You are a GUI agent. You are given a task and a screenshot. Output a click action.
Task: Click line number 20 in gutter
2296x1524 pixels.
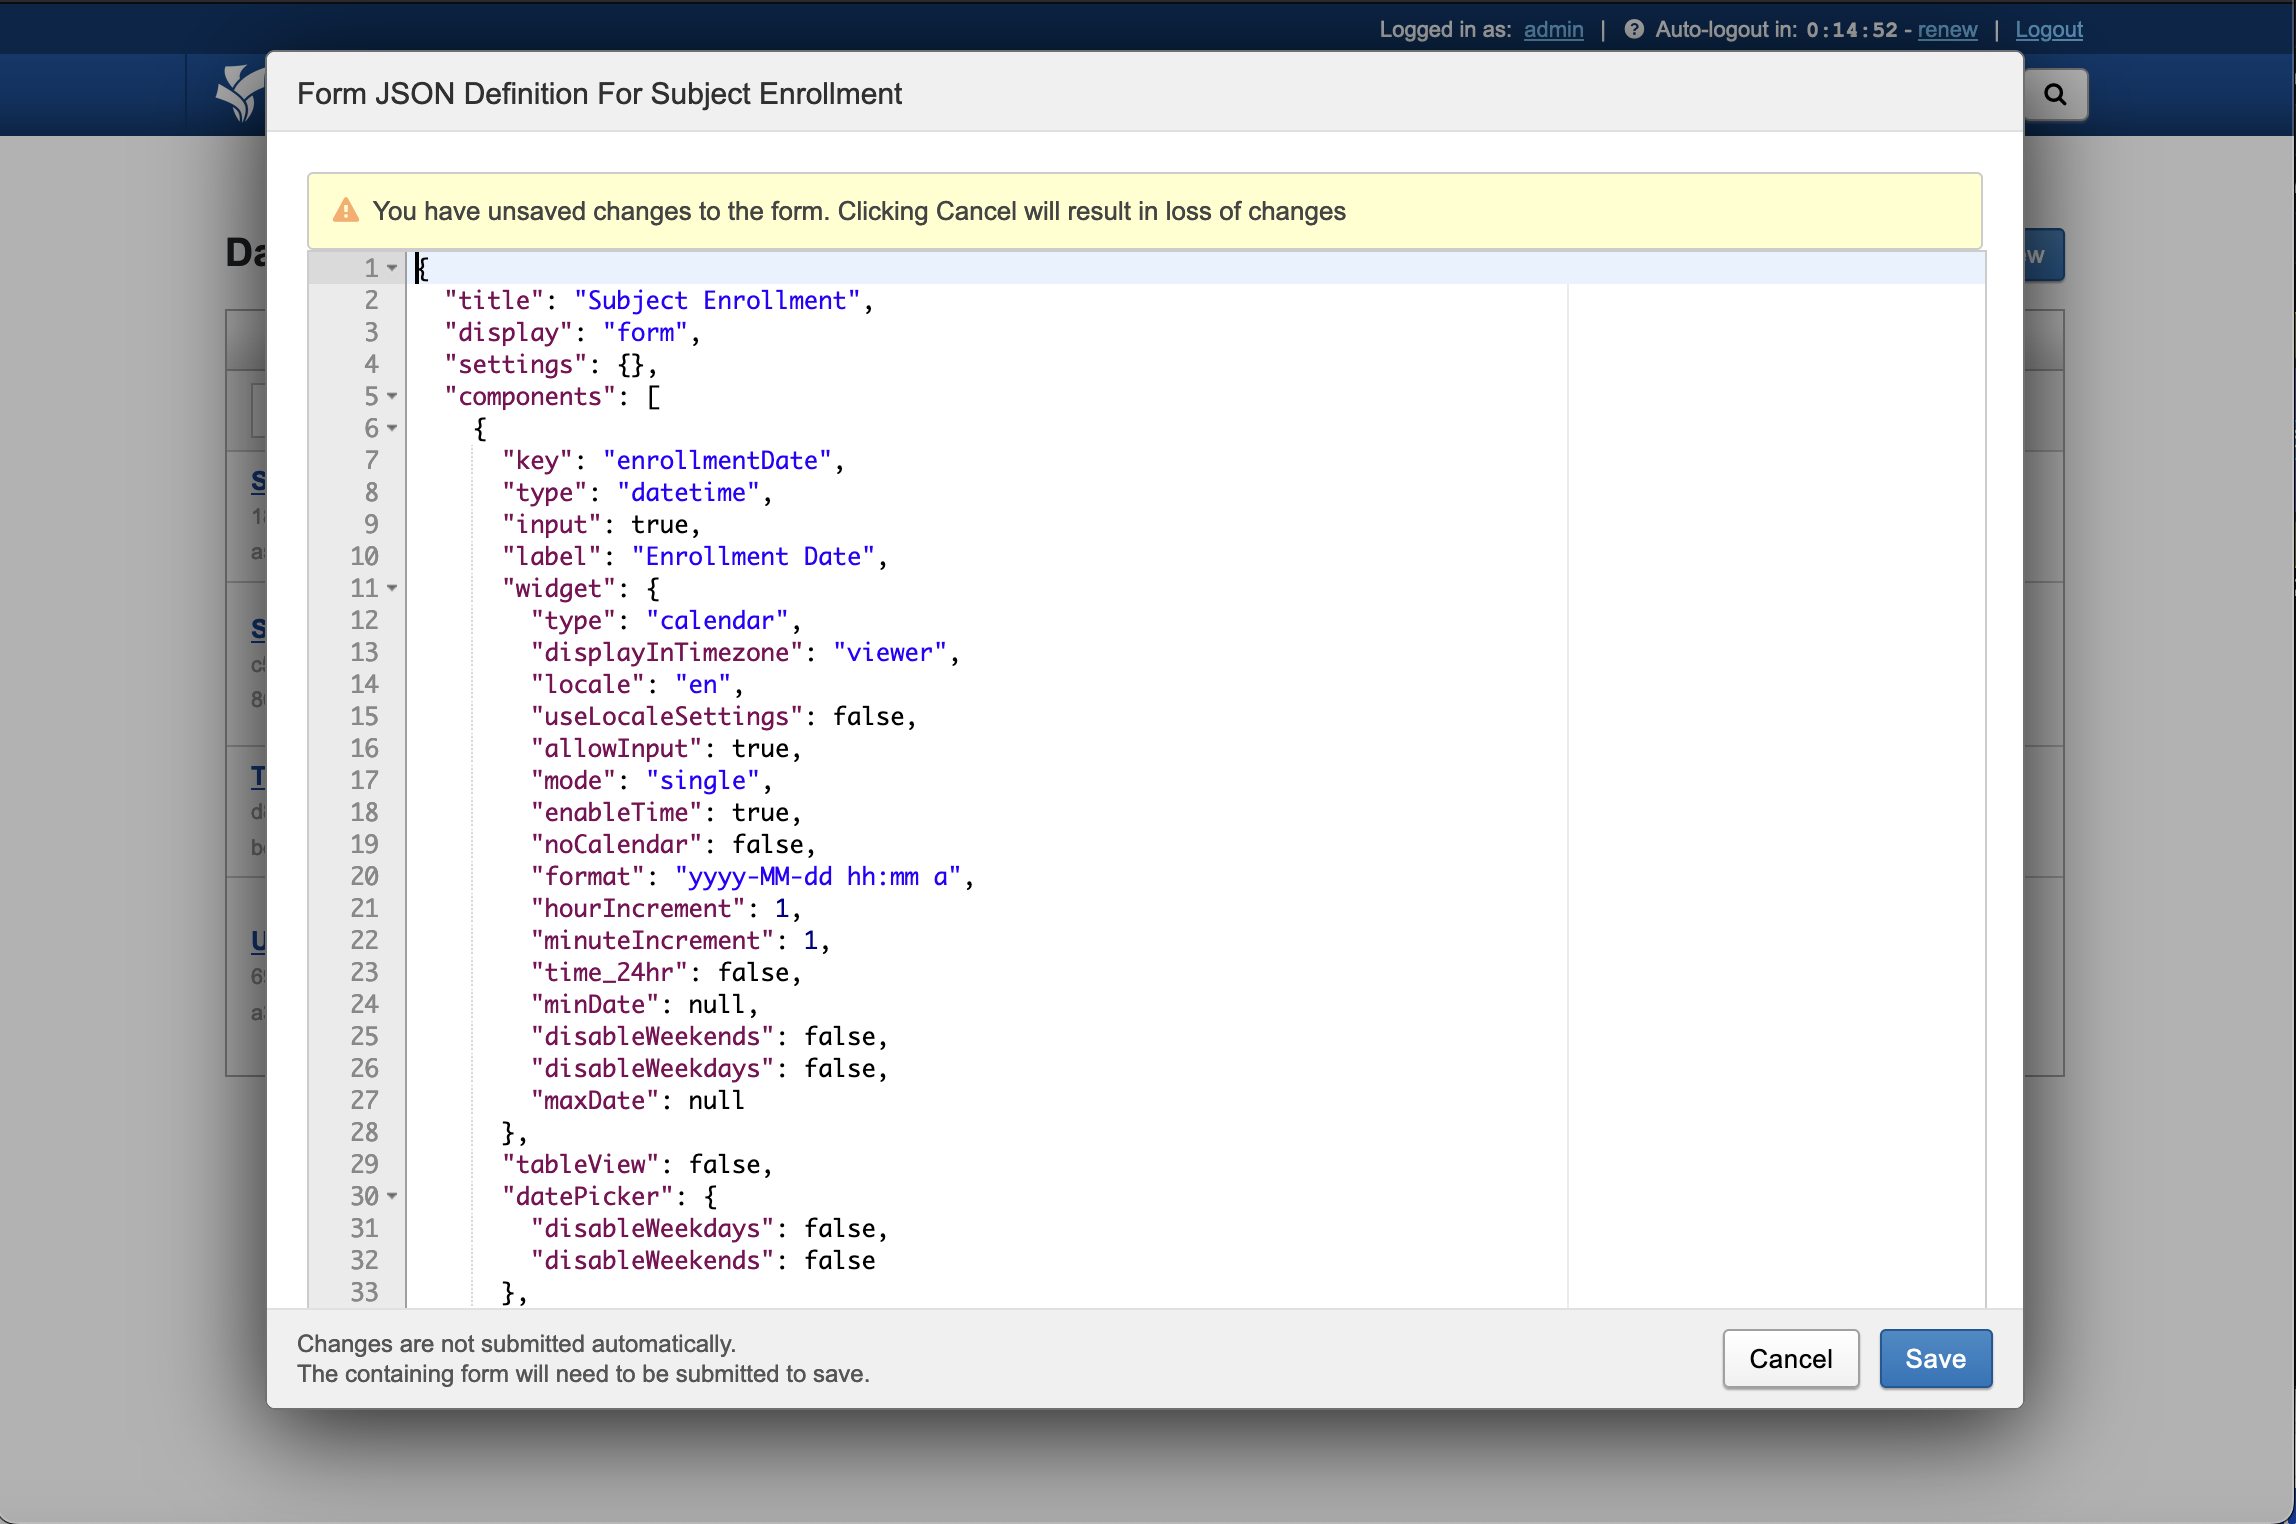[x=364, y=876]
